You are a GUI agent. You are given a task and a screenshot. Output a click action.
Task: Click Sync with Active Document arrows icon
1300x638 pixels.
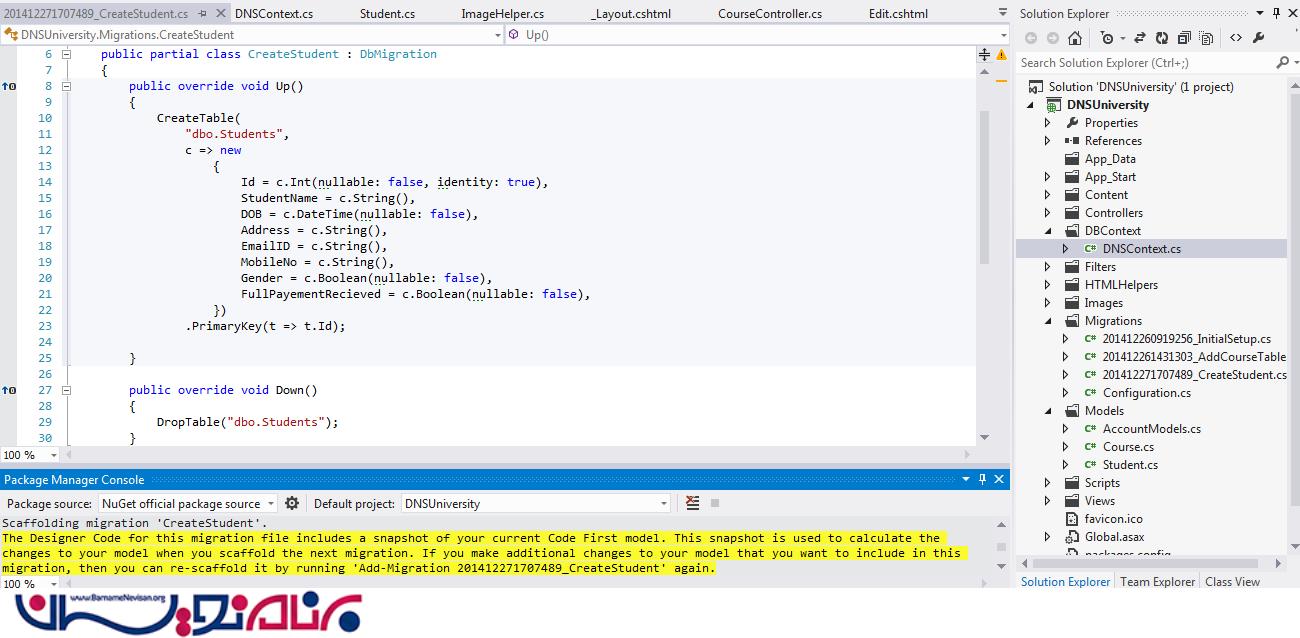point(1139,38)
